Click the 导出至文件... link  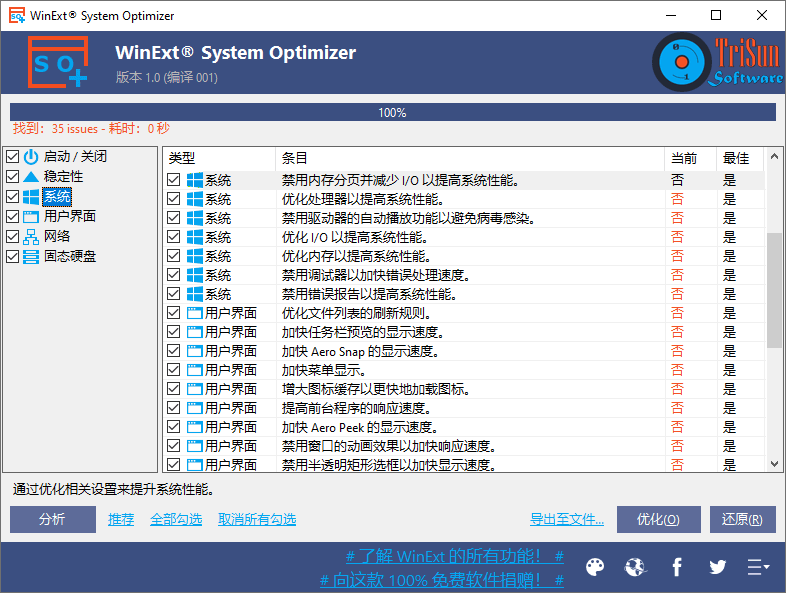point(567,519)
